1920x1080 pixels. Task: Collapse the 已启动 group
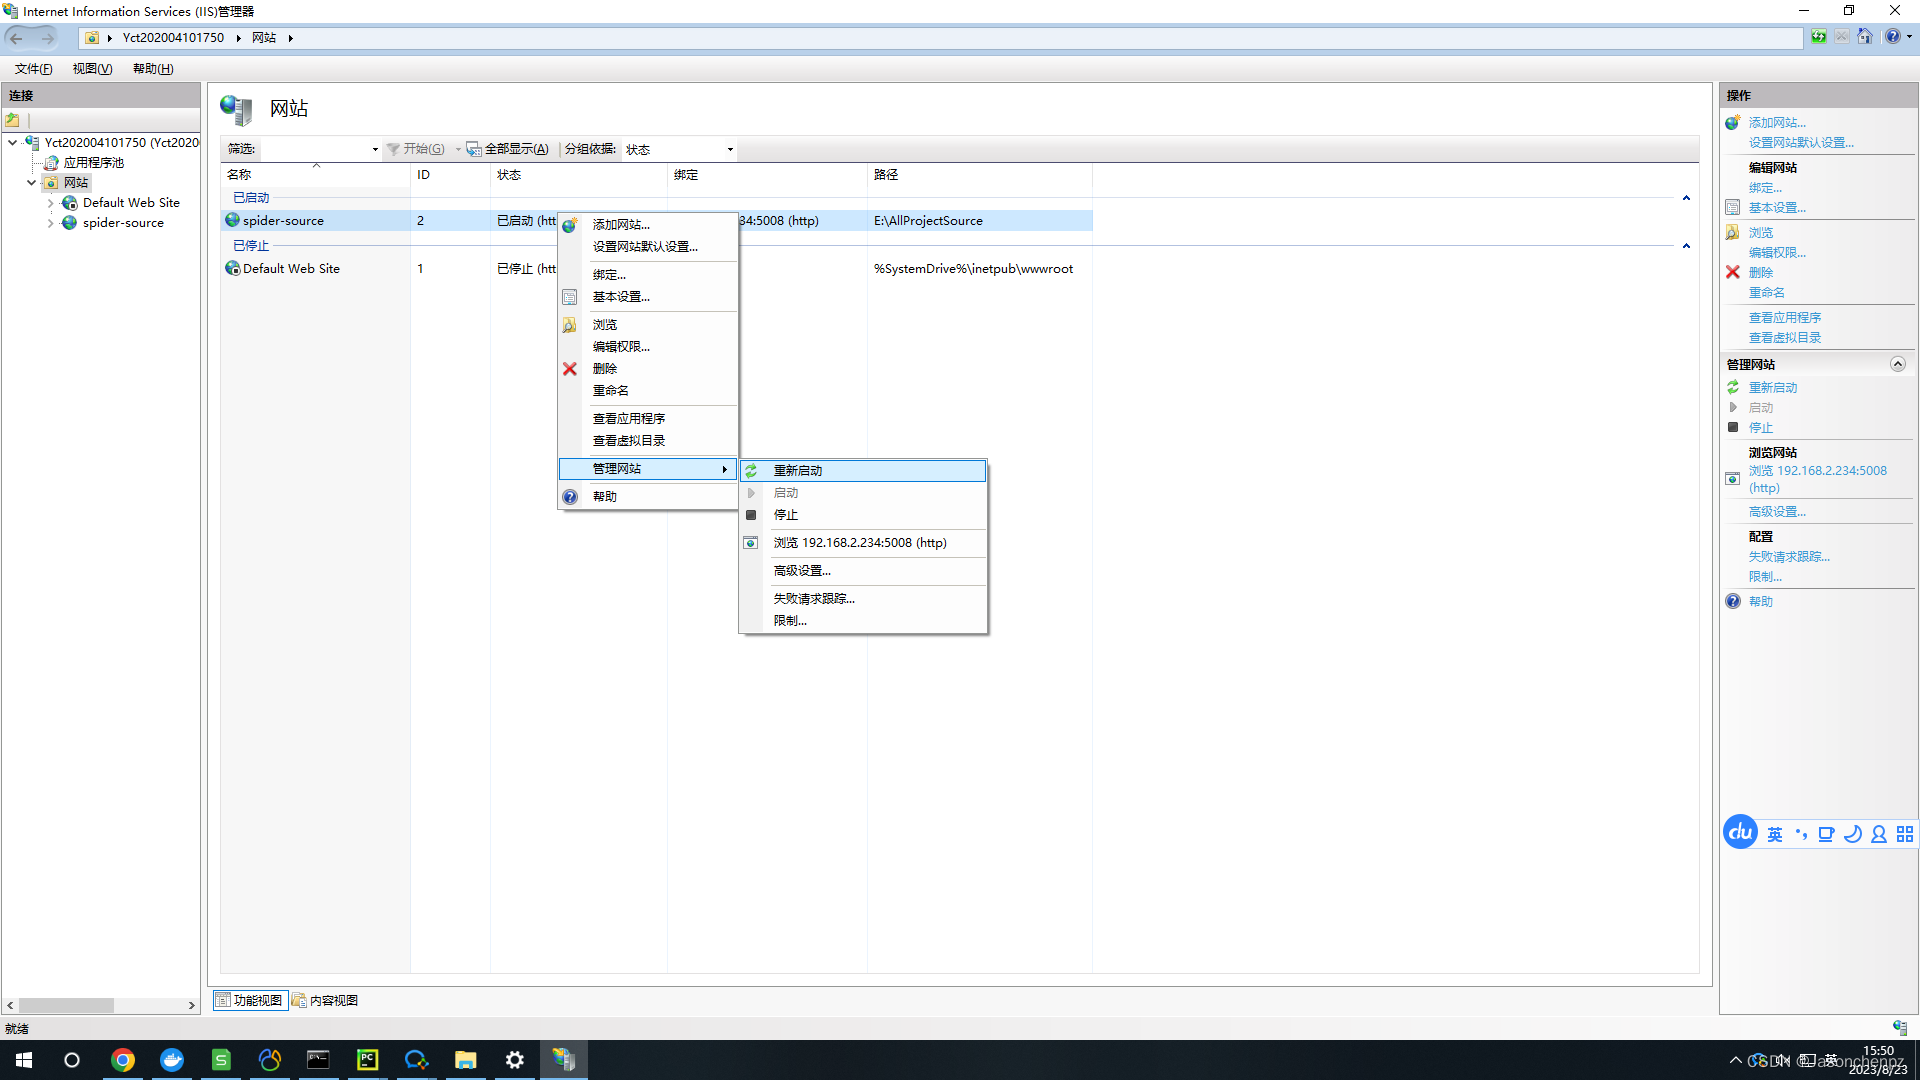(1686, 198)
